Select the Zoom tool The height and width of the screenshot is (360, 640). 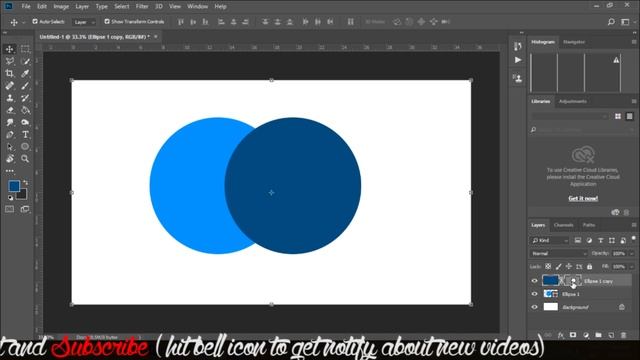[25, 159]
